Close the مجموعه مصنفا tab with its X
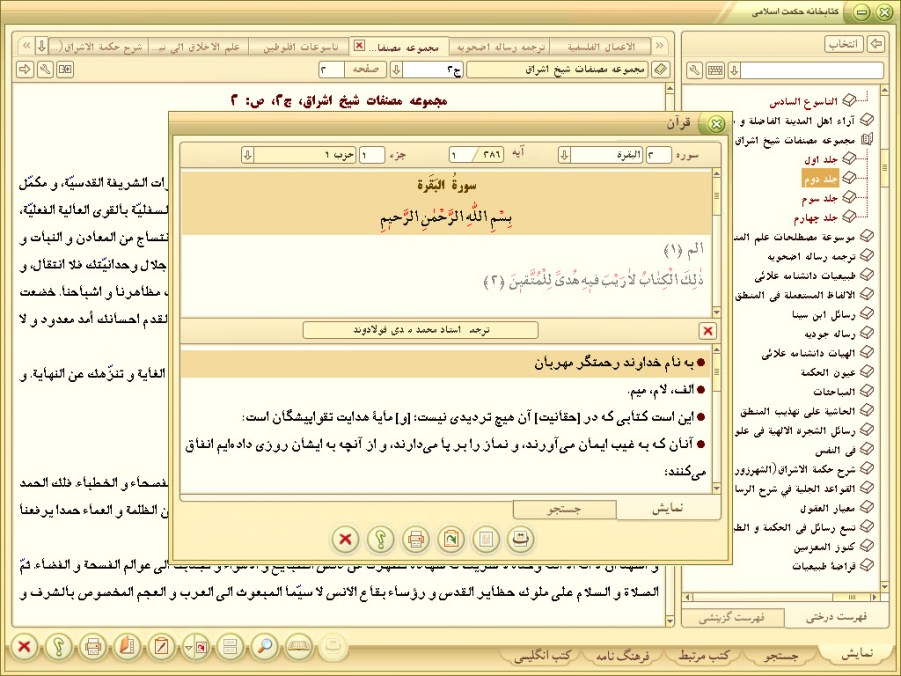Image resolution: width=901 pixels, height=676 pixels. coord(359,45)
